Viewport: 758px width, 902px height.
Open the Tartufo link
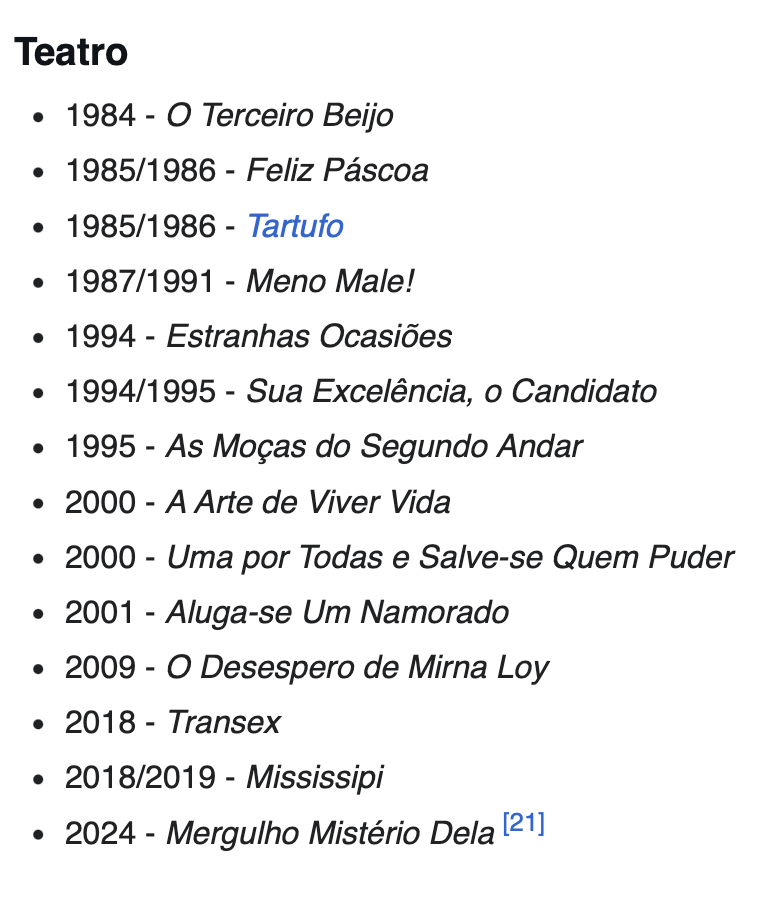click(x=295, y=226)
